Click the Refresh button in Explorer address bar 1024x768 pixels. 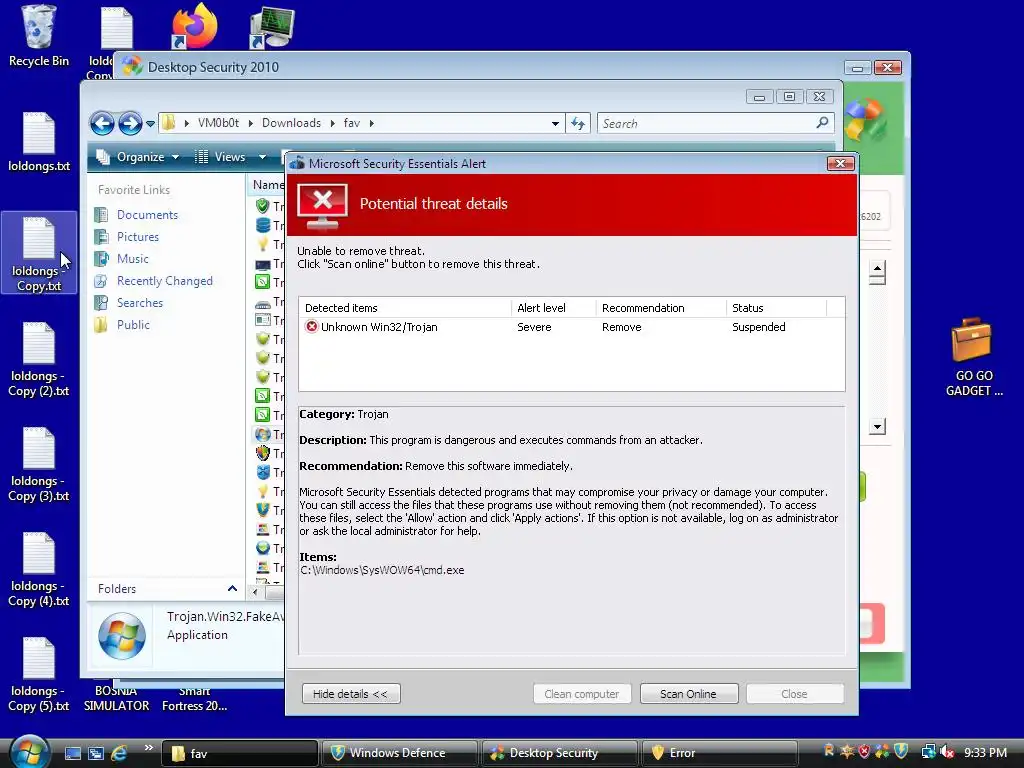click(578, 123)
